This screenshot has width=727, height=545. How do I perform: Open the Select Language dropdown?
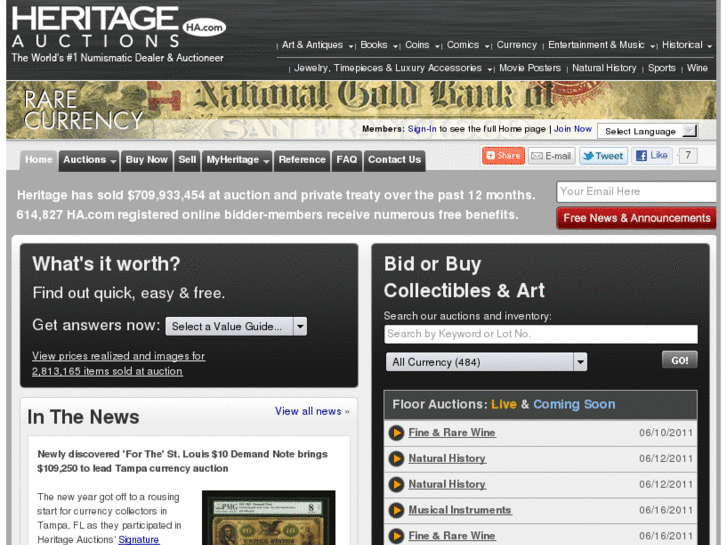pos(647,131)
